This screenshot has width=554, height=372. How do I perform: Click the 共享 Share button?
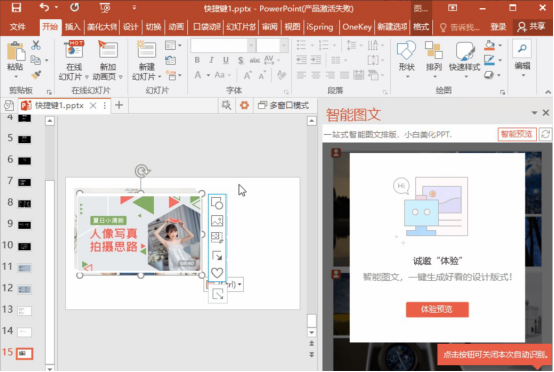531,27
